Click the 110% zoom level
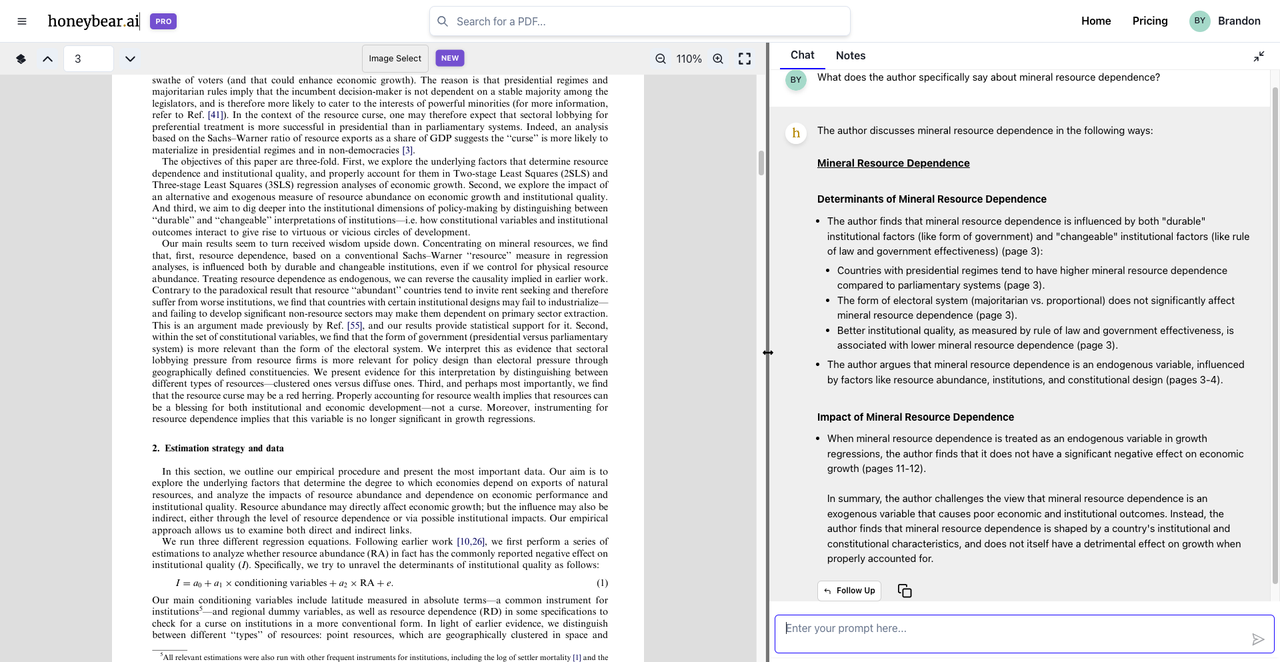The image size is (1280, 662). [x=689, y=59]
